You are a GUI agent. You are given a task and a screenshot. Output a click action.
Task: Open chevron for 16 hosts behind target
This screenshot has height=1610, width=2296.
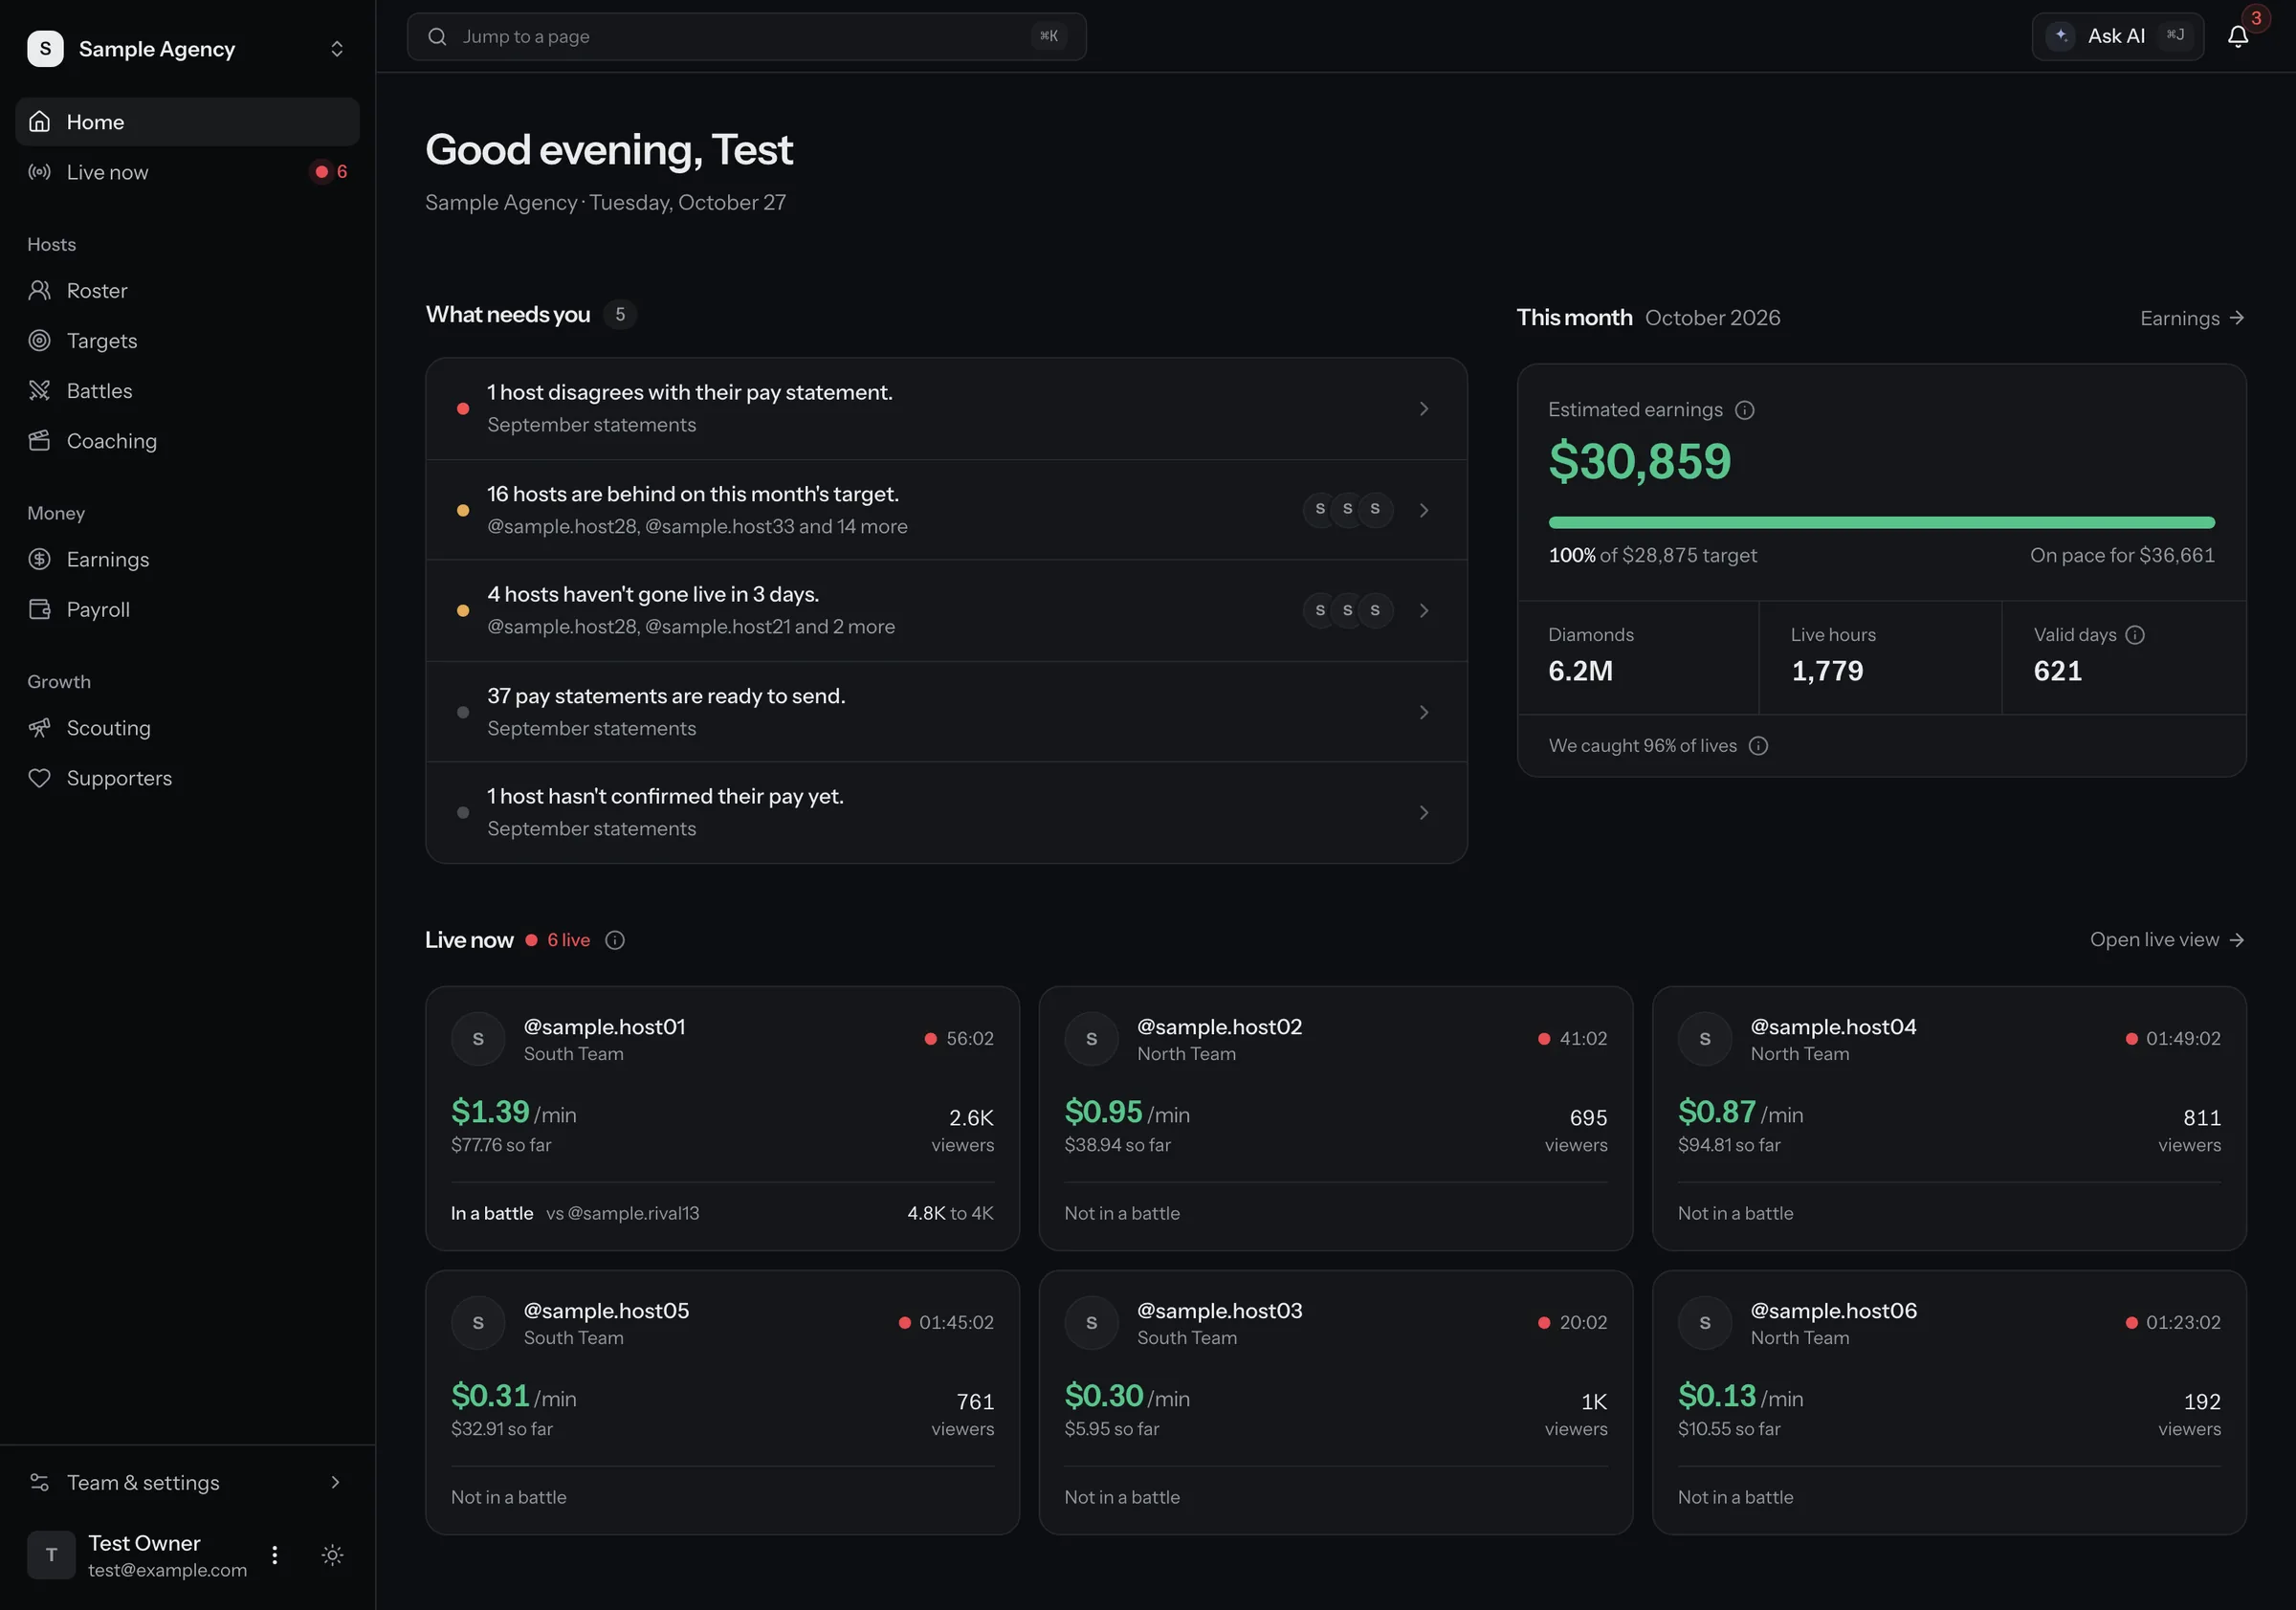click(x=1424, y=510)
